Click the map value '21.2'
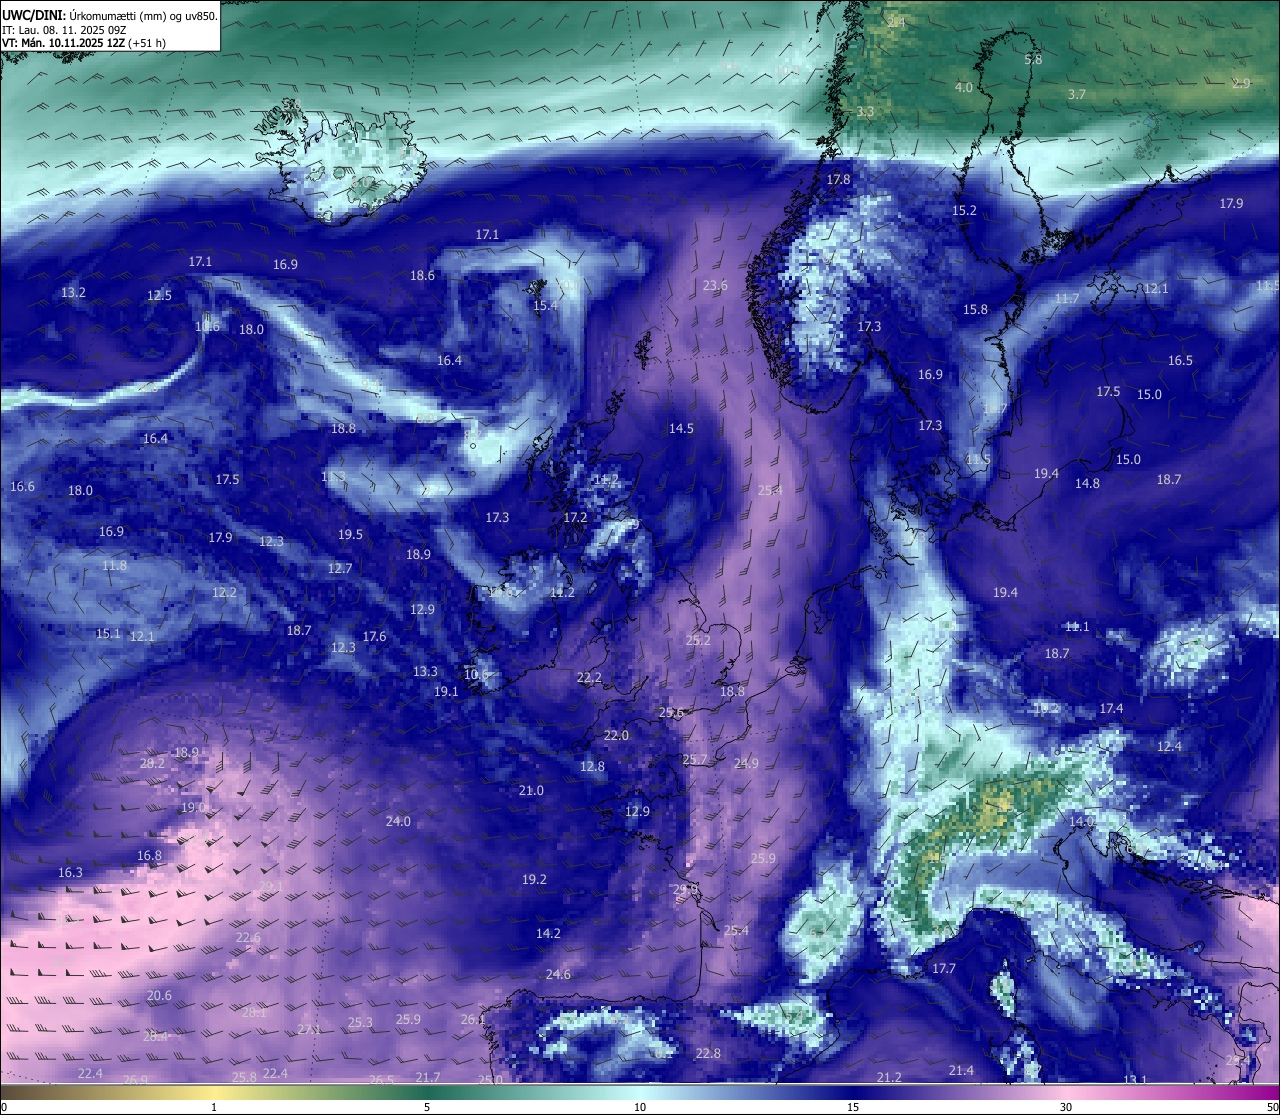This screenshot has height=1115, width=1280. [x=889, y=1077]
